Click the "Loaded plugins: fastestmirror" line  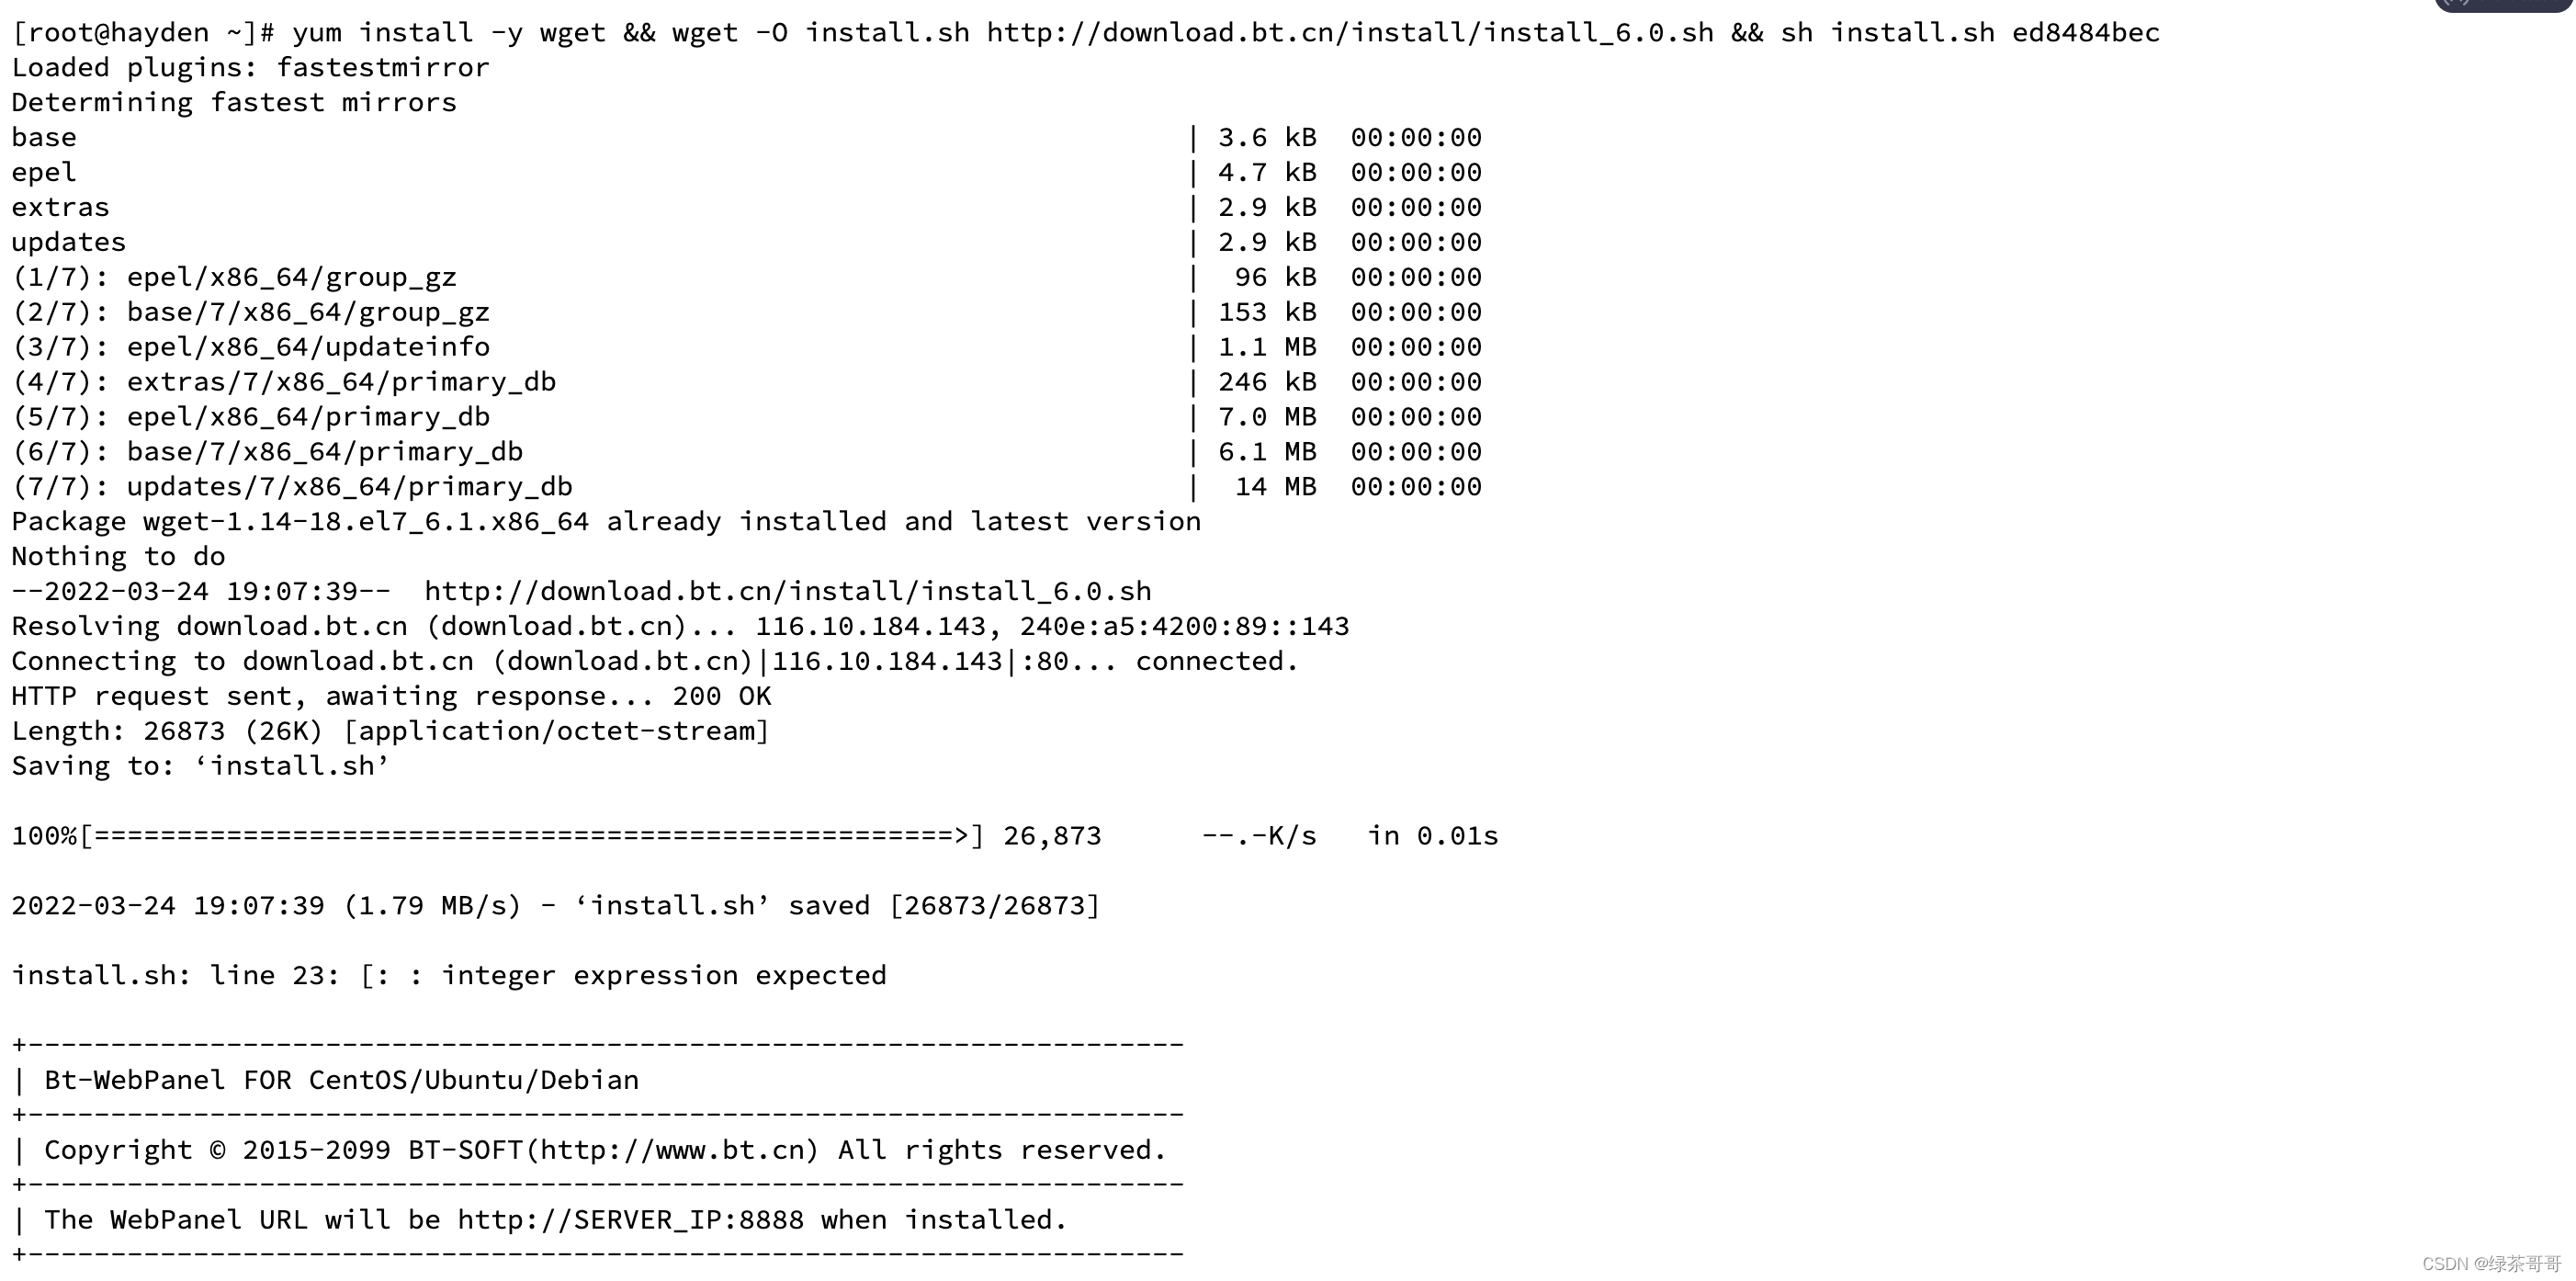250,68
